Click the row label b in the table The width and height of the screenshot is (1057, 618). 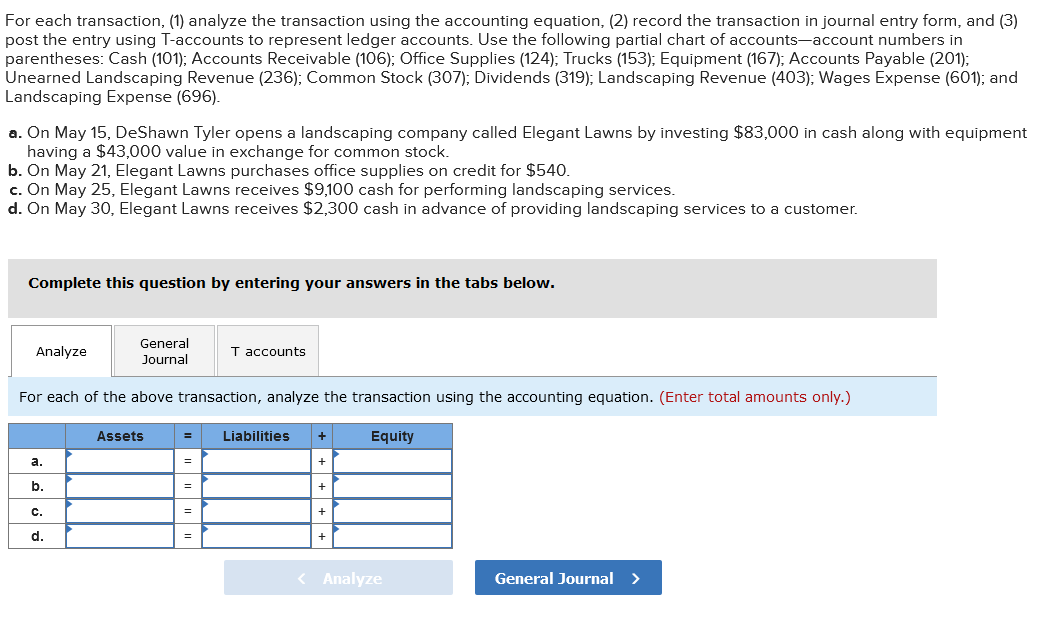tap(37, 486)
